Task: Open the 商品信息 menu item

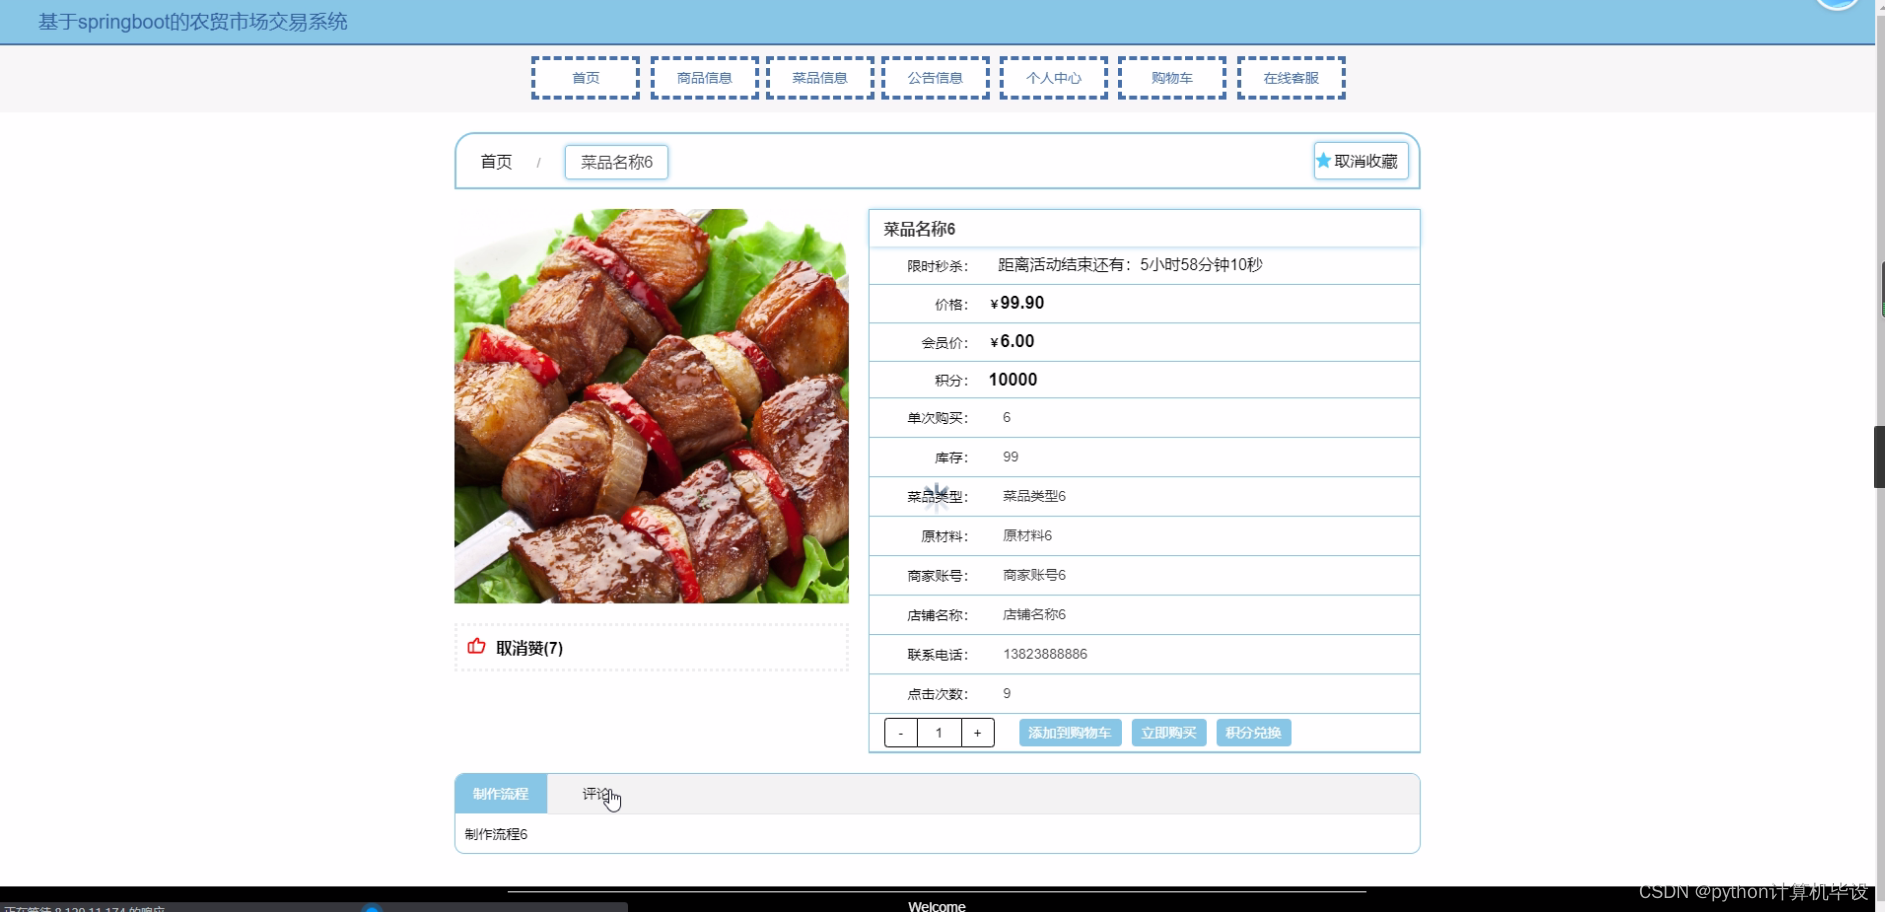Action: [x=703, y=77]
